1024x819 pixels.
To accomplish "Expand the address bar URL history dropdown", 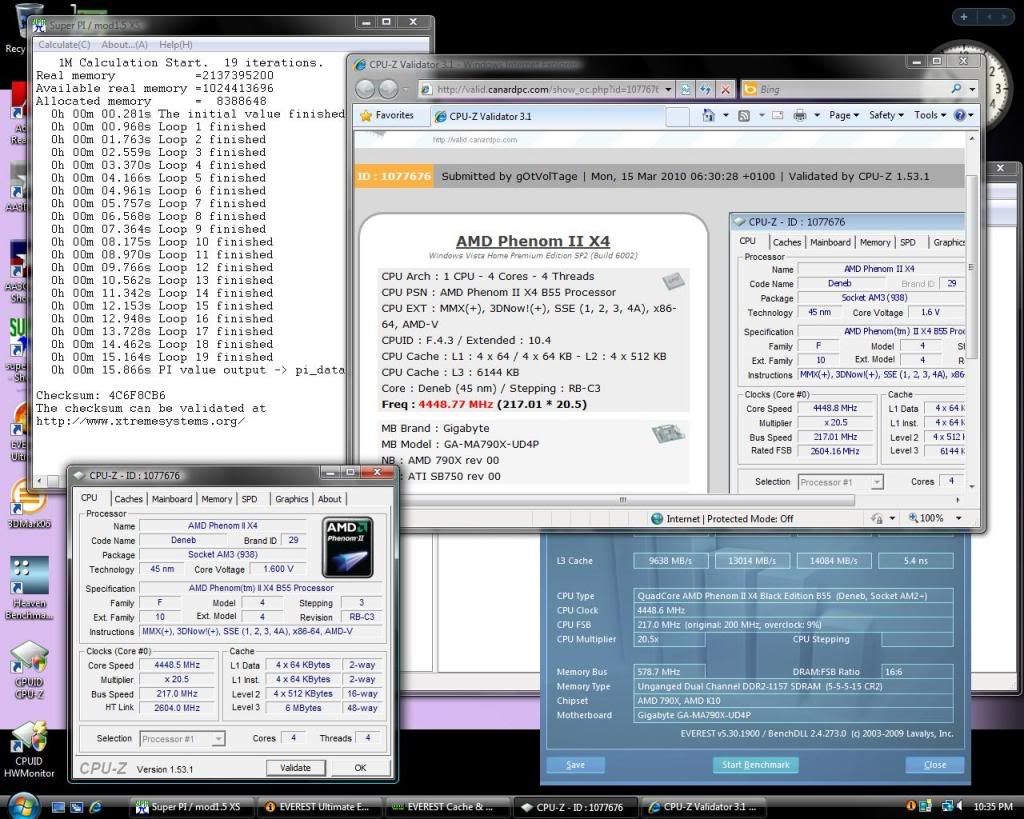I will click(668, 89).
